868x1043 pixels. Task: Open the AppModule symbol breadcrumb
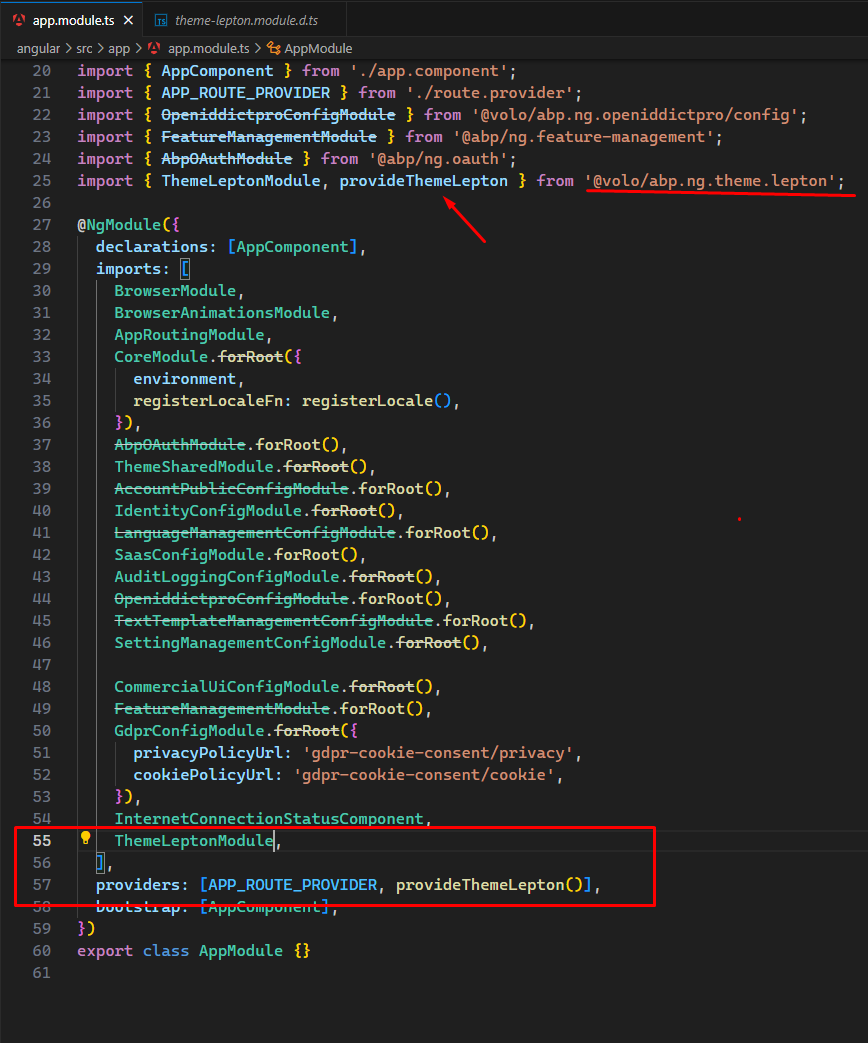tap(318, 48)
